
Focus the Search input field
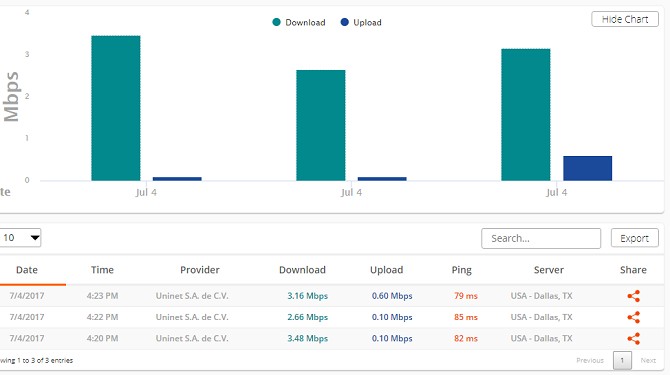(x=541, y=238)
